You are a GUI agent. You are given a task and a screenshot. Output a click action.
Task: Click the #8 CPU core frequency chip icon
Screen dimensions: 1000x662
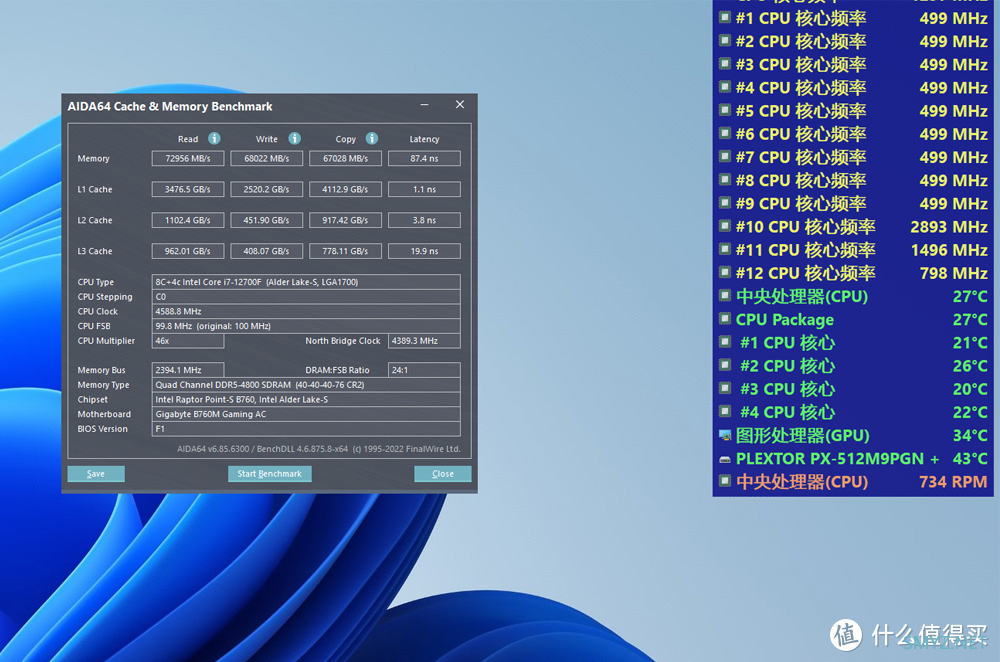pos(724,179)
